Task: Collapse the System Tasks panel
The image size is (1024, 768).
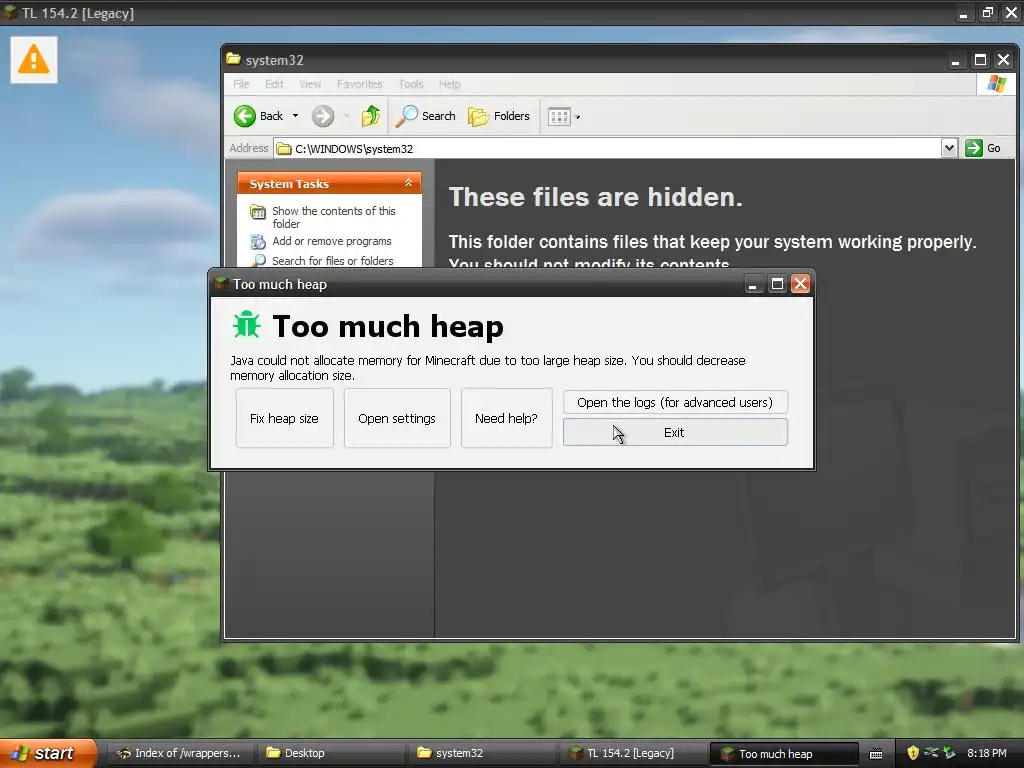Action: coord(408,183)
